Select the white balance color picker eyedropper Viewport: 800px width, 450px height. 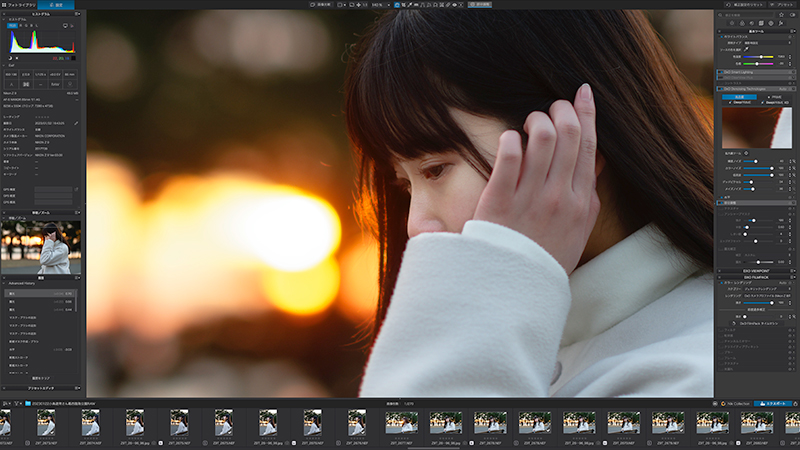point(746,49)
